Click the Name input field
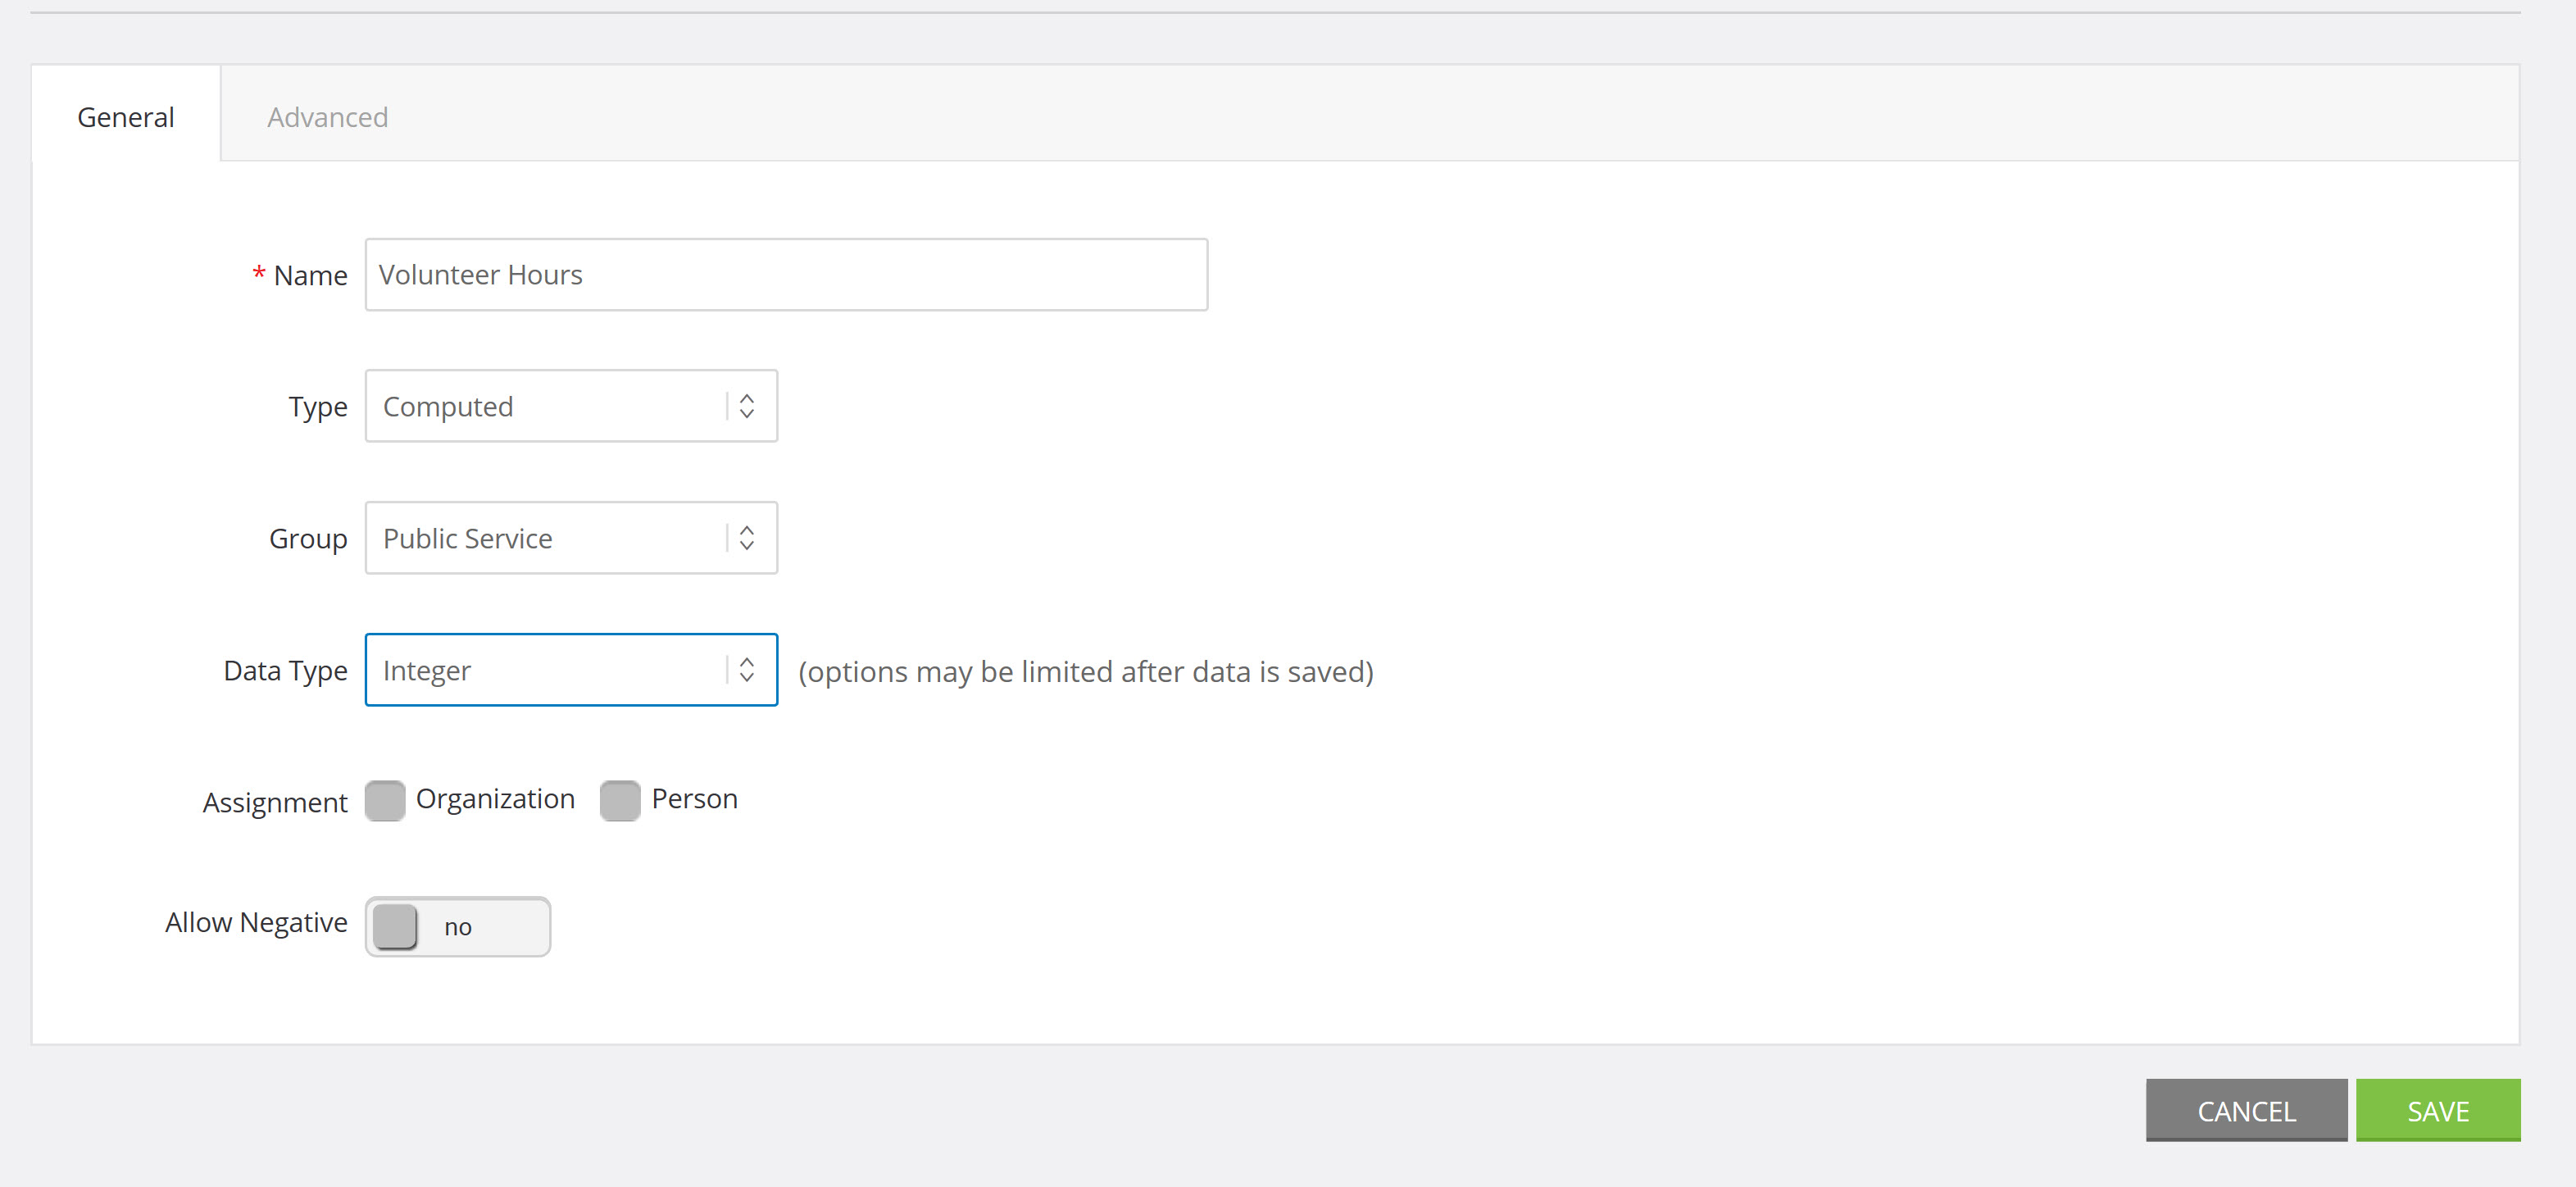Viewport: 2576px width, 1187px height. (786, 274)
